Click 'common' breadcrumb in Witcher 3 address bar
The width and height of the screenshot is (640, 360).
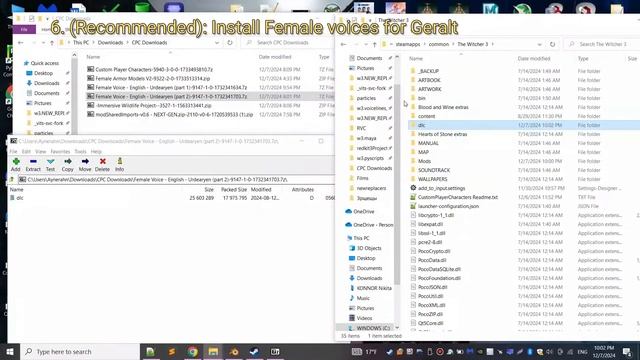click(439, 44)
